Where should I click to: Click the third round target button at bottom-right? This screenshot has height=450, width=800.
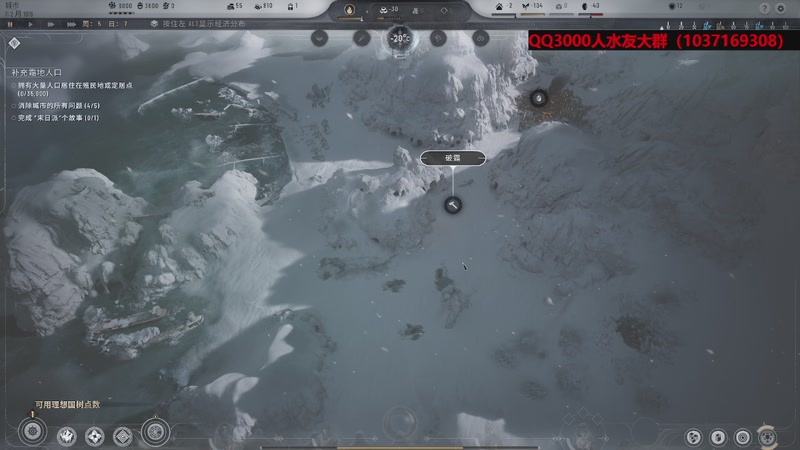pyautogui.click(x=743, y=437)
